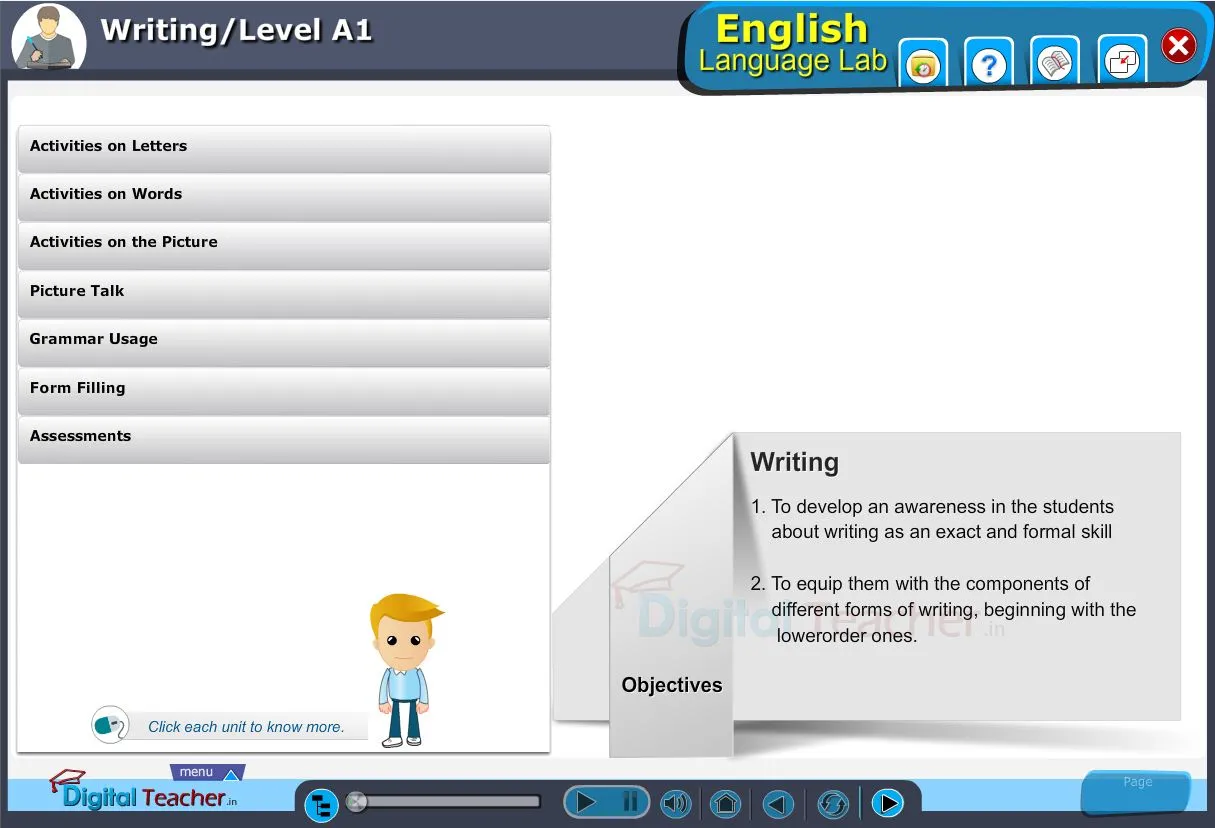Select the Grammar Usage unit
Viewport: 1215px width, 828px height.
click(x=284, y=341)
